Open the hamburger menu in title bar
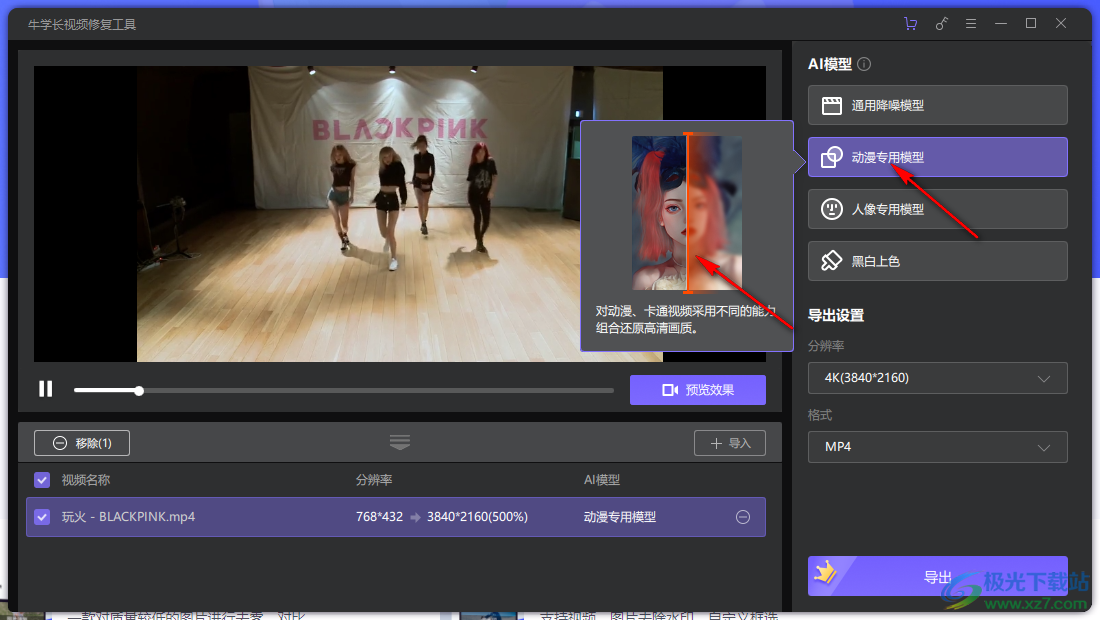Image resolution: width=1100 pixels, height=620 pixels. [970, 24]
